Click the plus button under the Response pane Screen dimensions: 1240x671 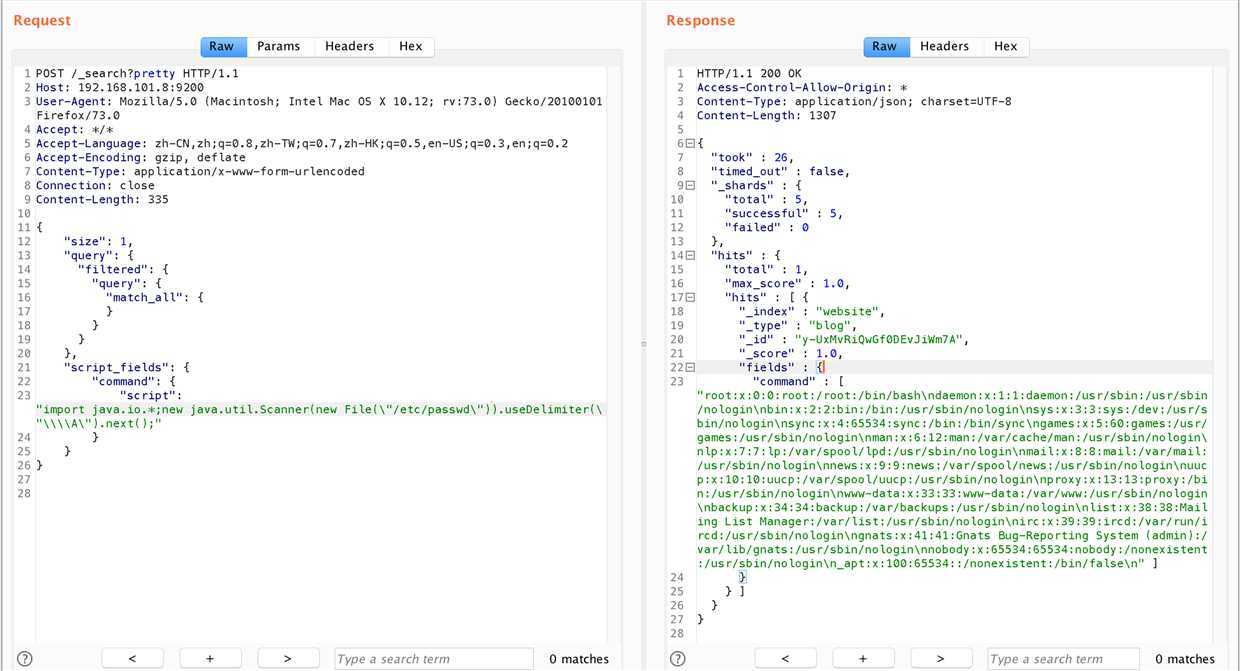[863, 658]
